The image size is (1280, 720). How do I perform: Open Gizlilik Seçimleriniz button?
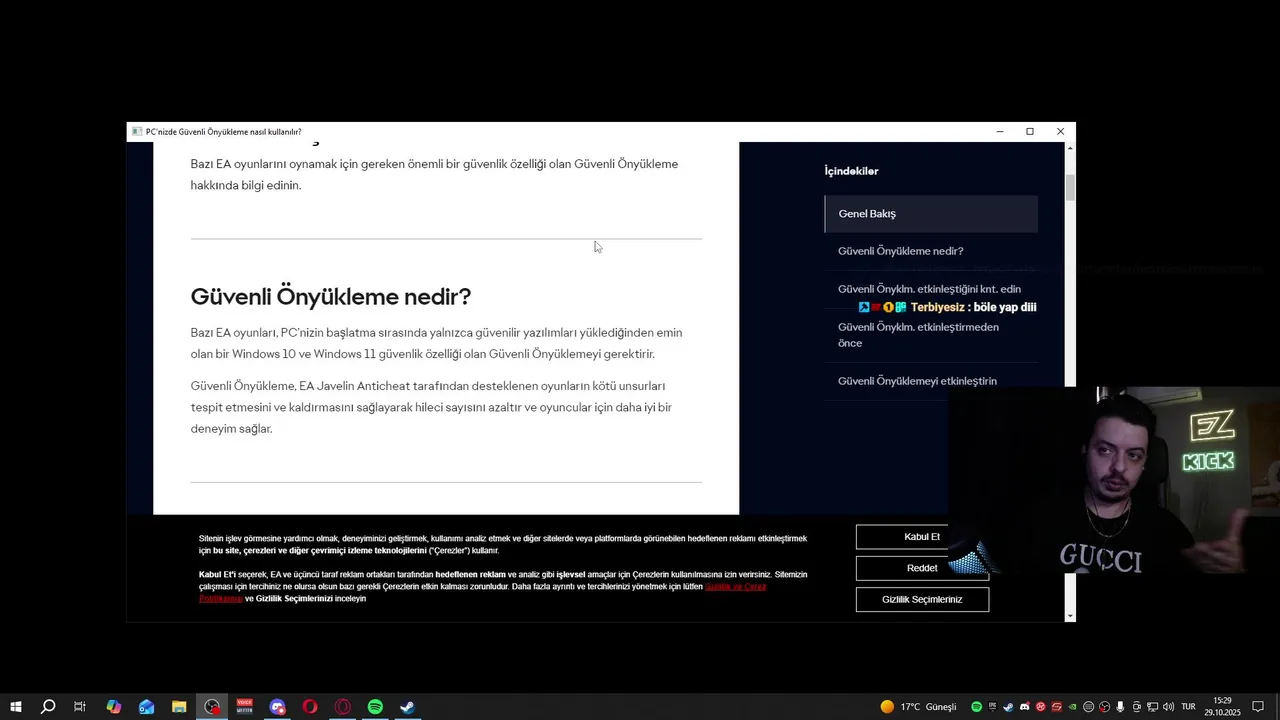click(x=921, y=599)
